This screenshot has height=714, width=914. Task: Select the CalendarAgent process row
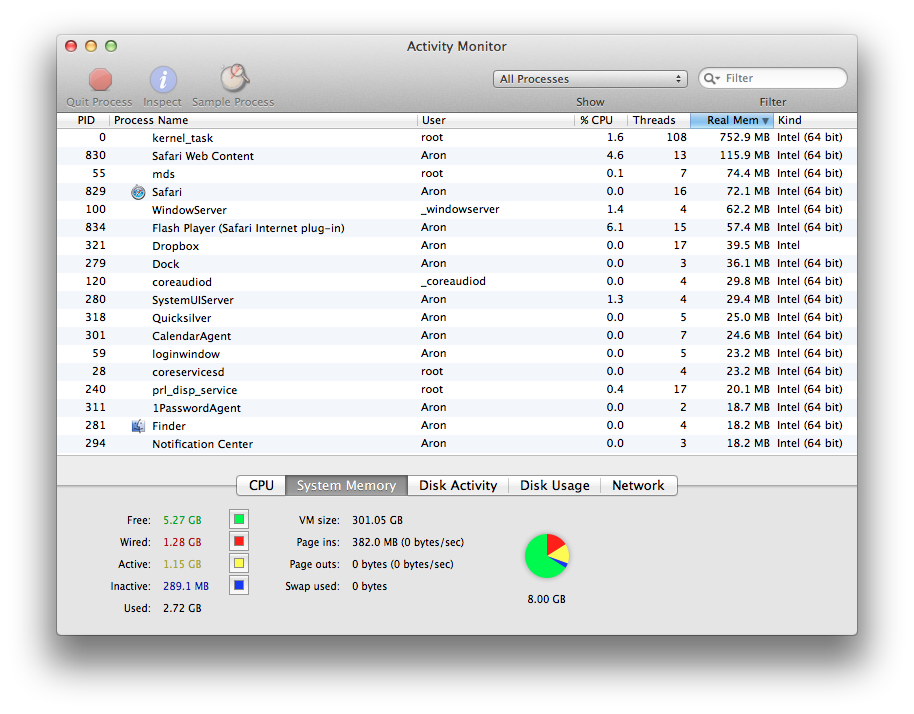pyautogui.click(x=457, y=336)
